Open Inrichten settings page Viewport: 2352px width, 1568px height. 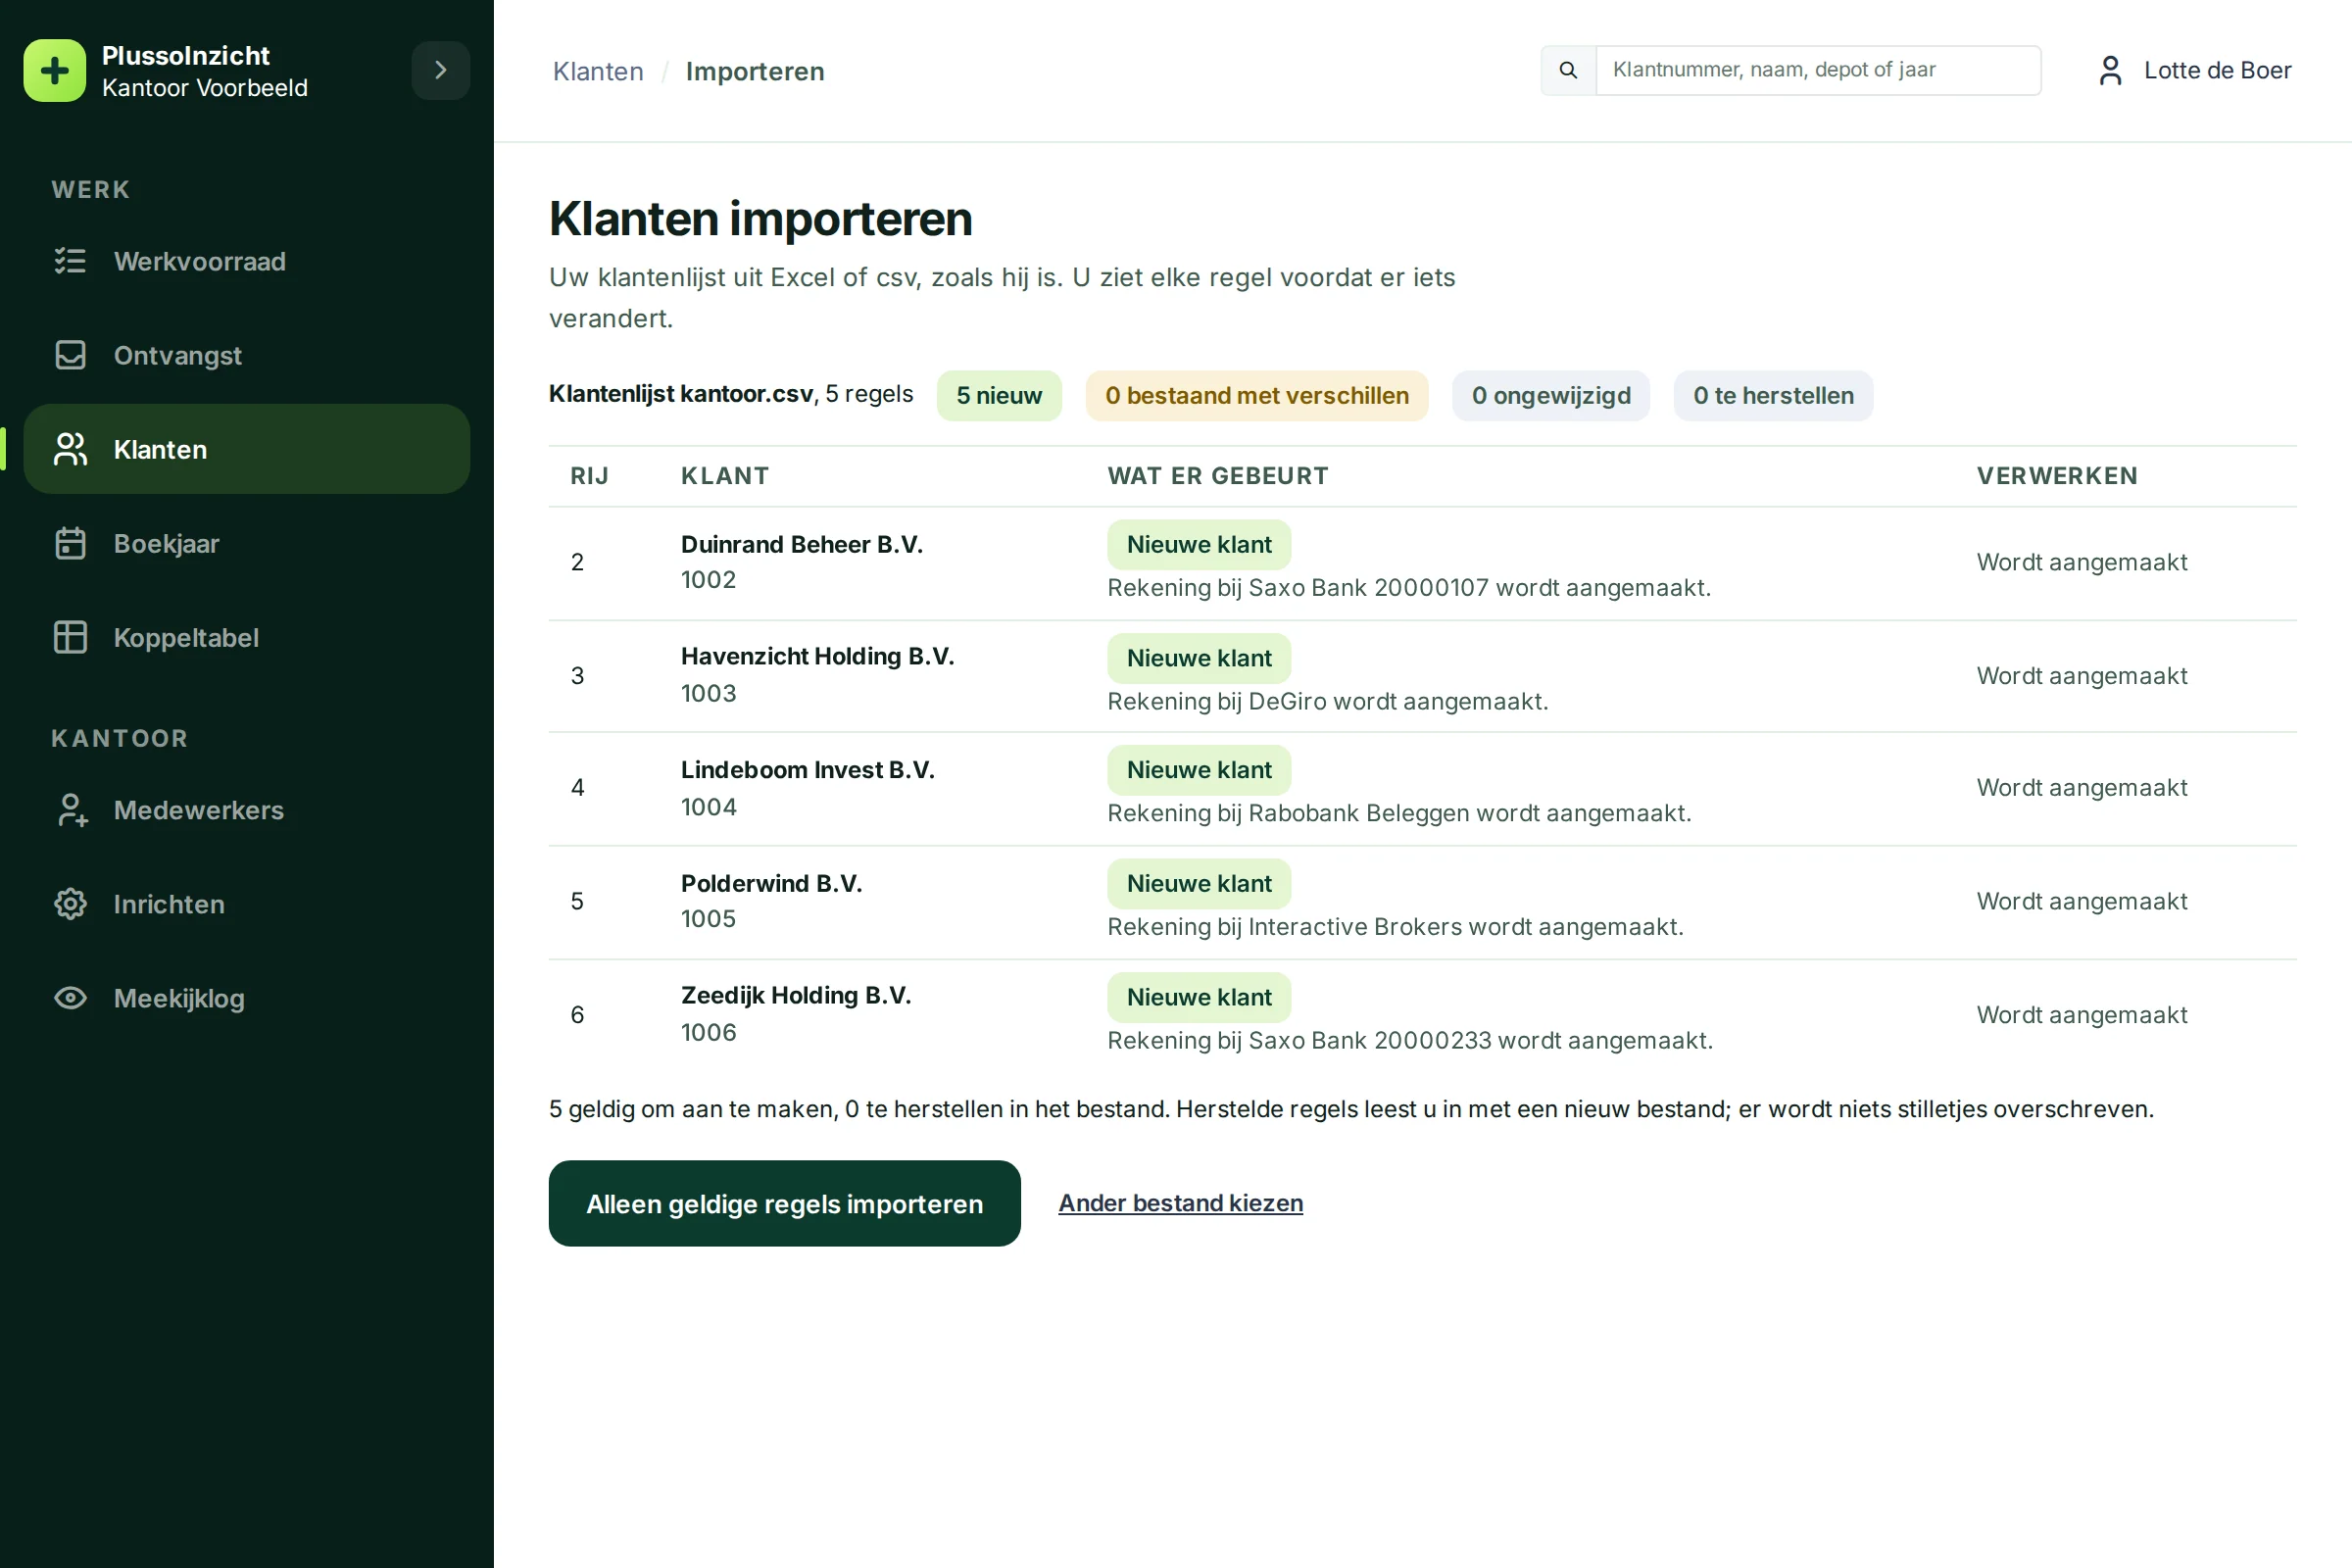[x=247, y=904]
